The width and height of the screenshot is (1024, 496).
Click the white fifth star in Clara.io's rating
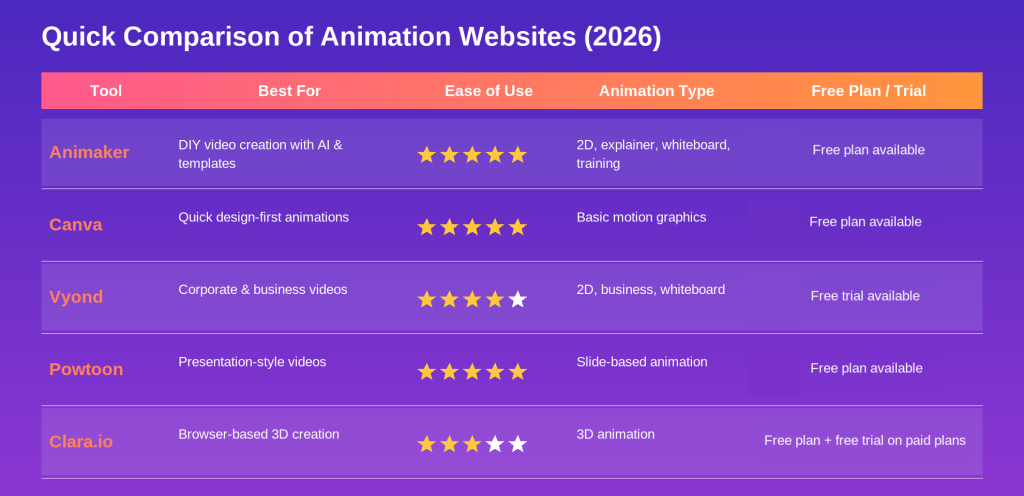coord(517,444)
